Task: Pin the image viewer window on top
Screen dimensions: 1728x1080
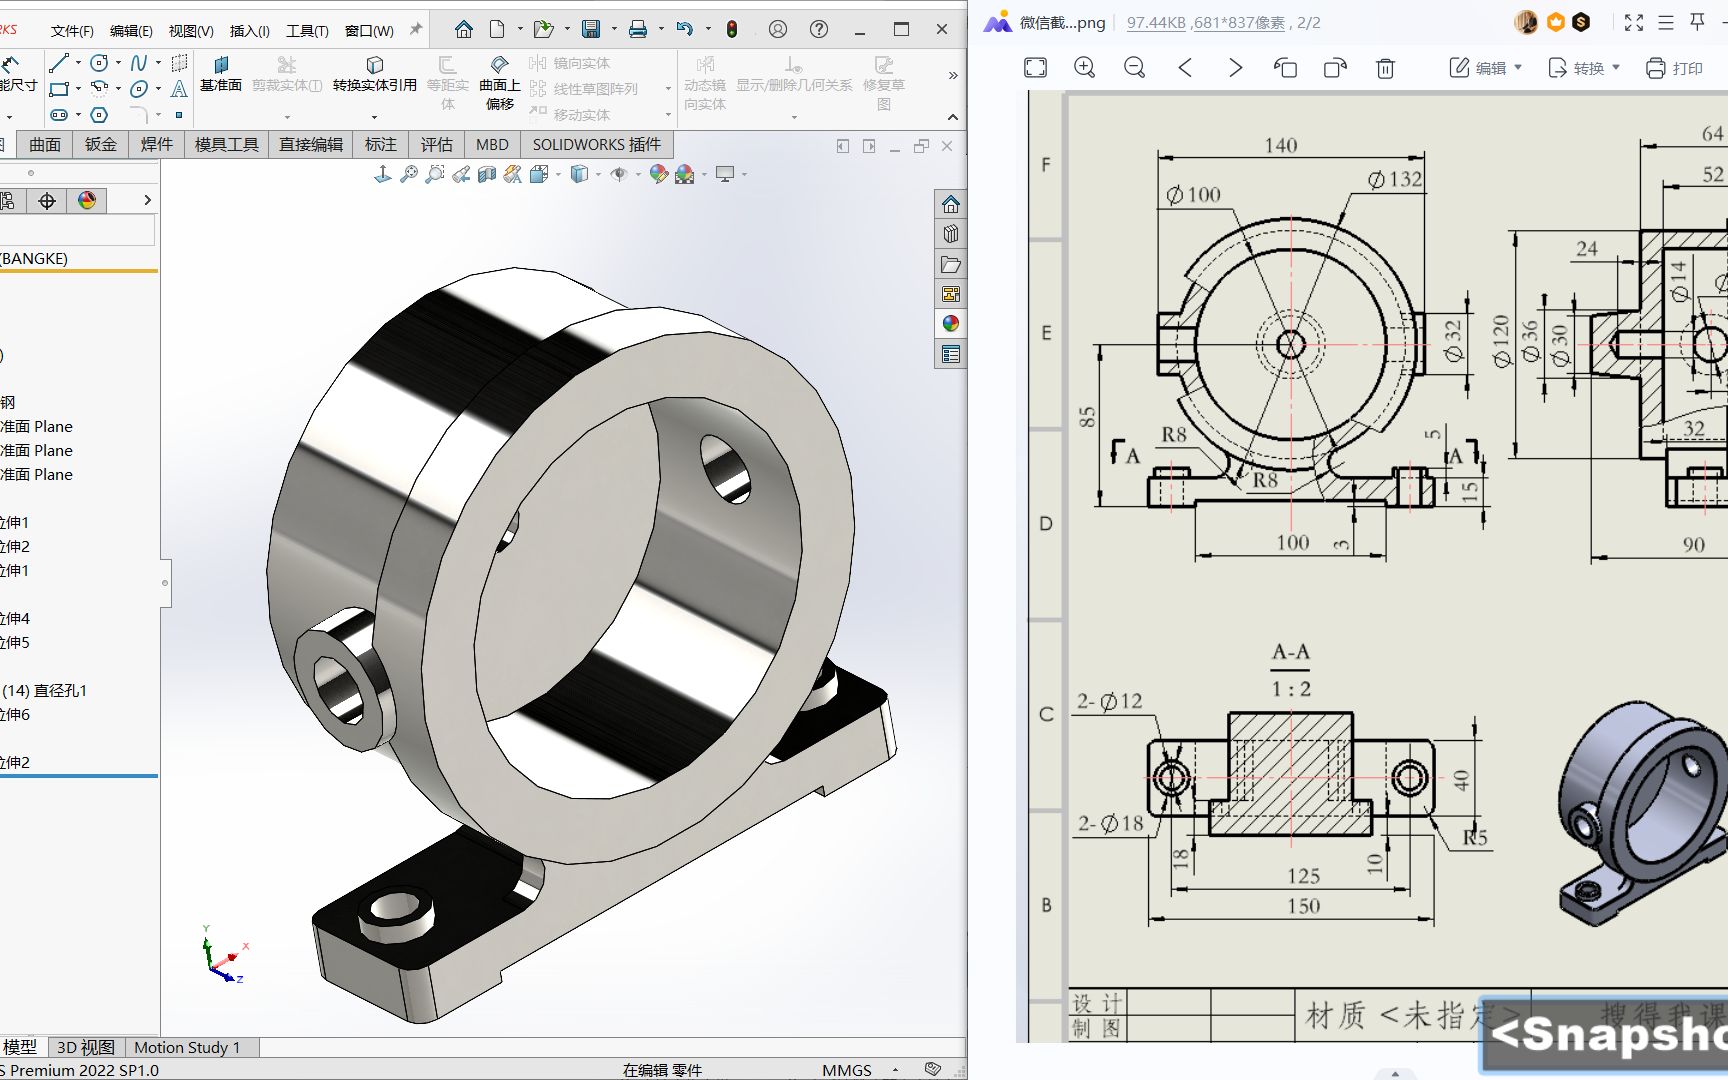Action: pyautogui.click(x=1697, y=22)
